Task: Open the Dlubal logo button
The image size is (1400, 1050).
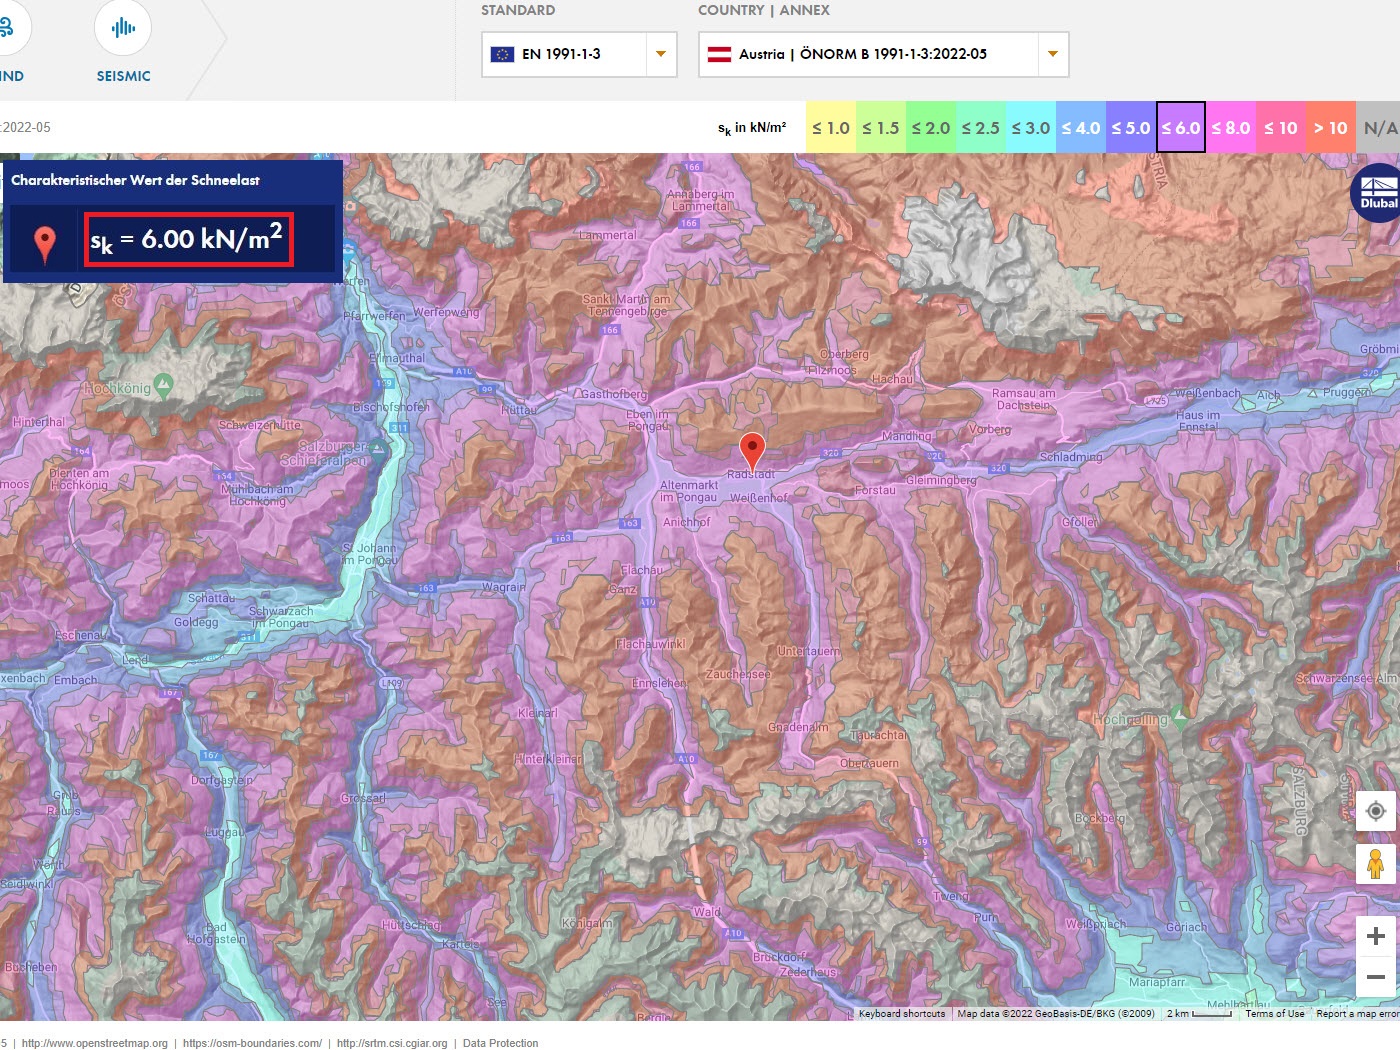Action: click(1378, 193)
